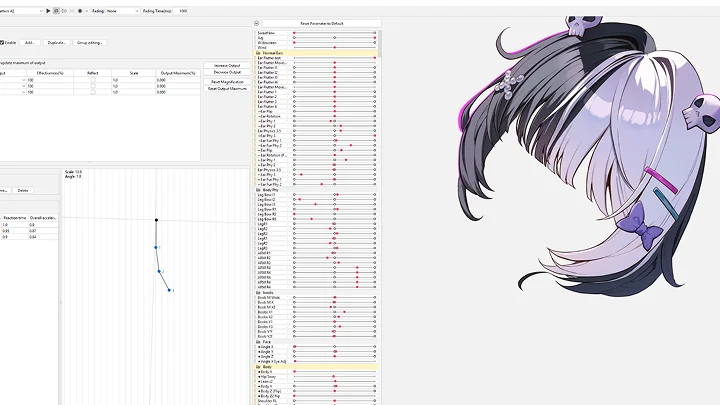Select the 0.84 overall acceleration cell
Image resolution: width=720 pixels, height=405 pixels.
43,237
